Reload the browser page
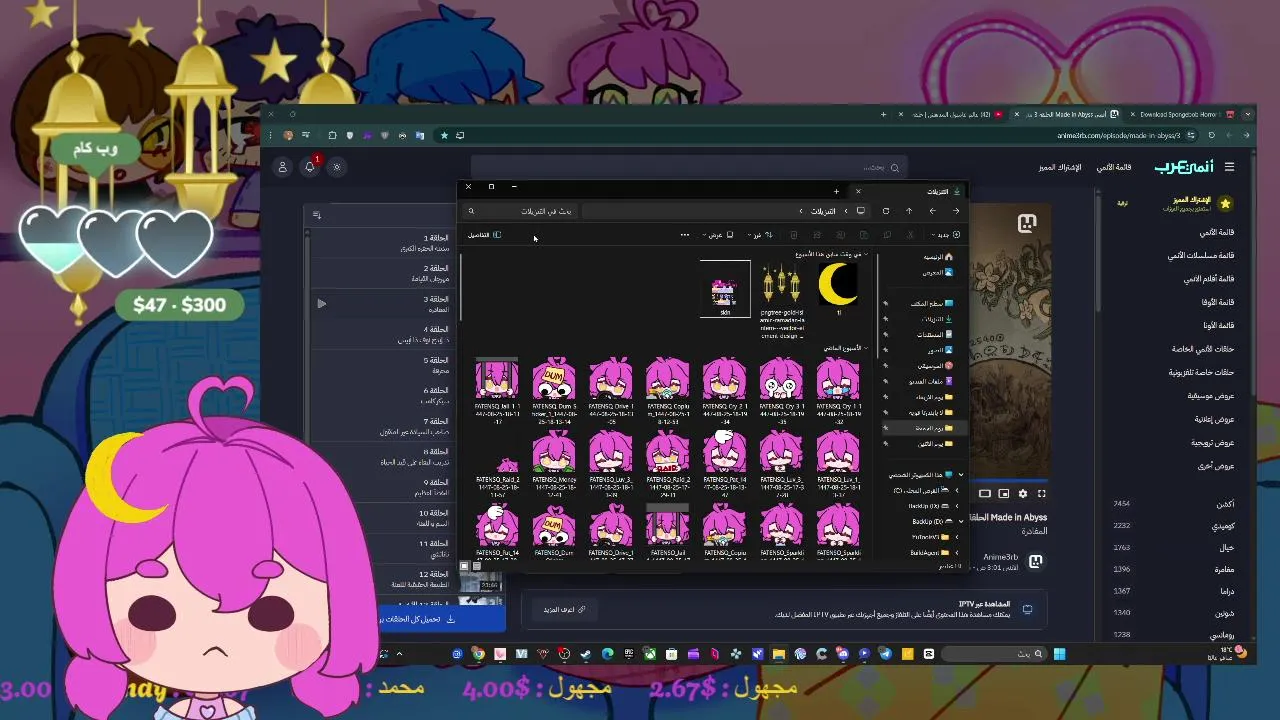1280x720 pixels. 1211,135
